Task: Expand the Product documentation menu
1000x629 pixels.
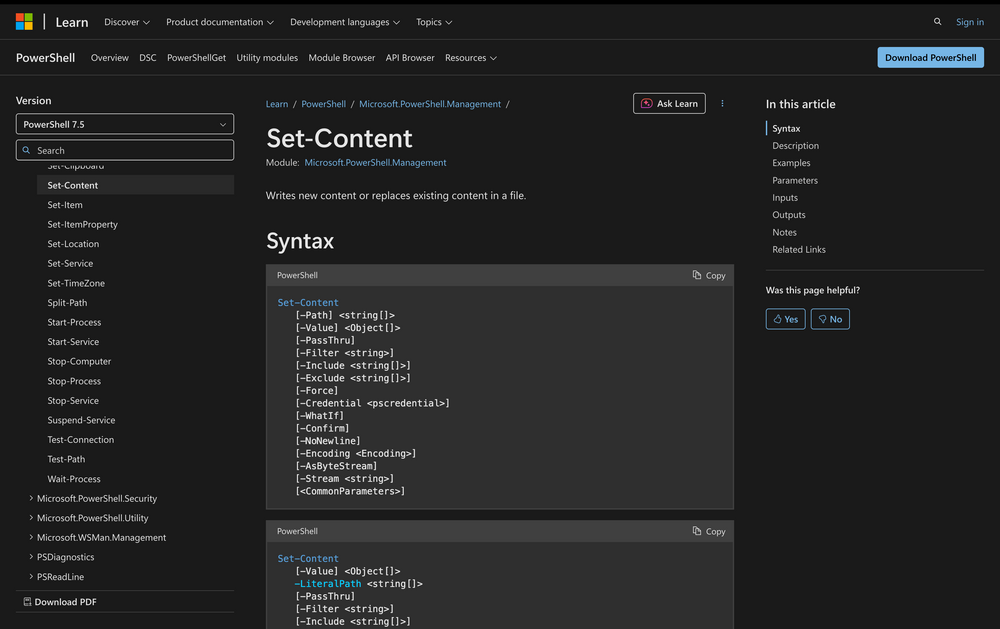Action: coord(220,22)
